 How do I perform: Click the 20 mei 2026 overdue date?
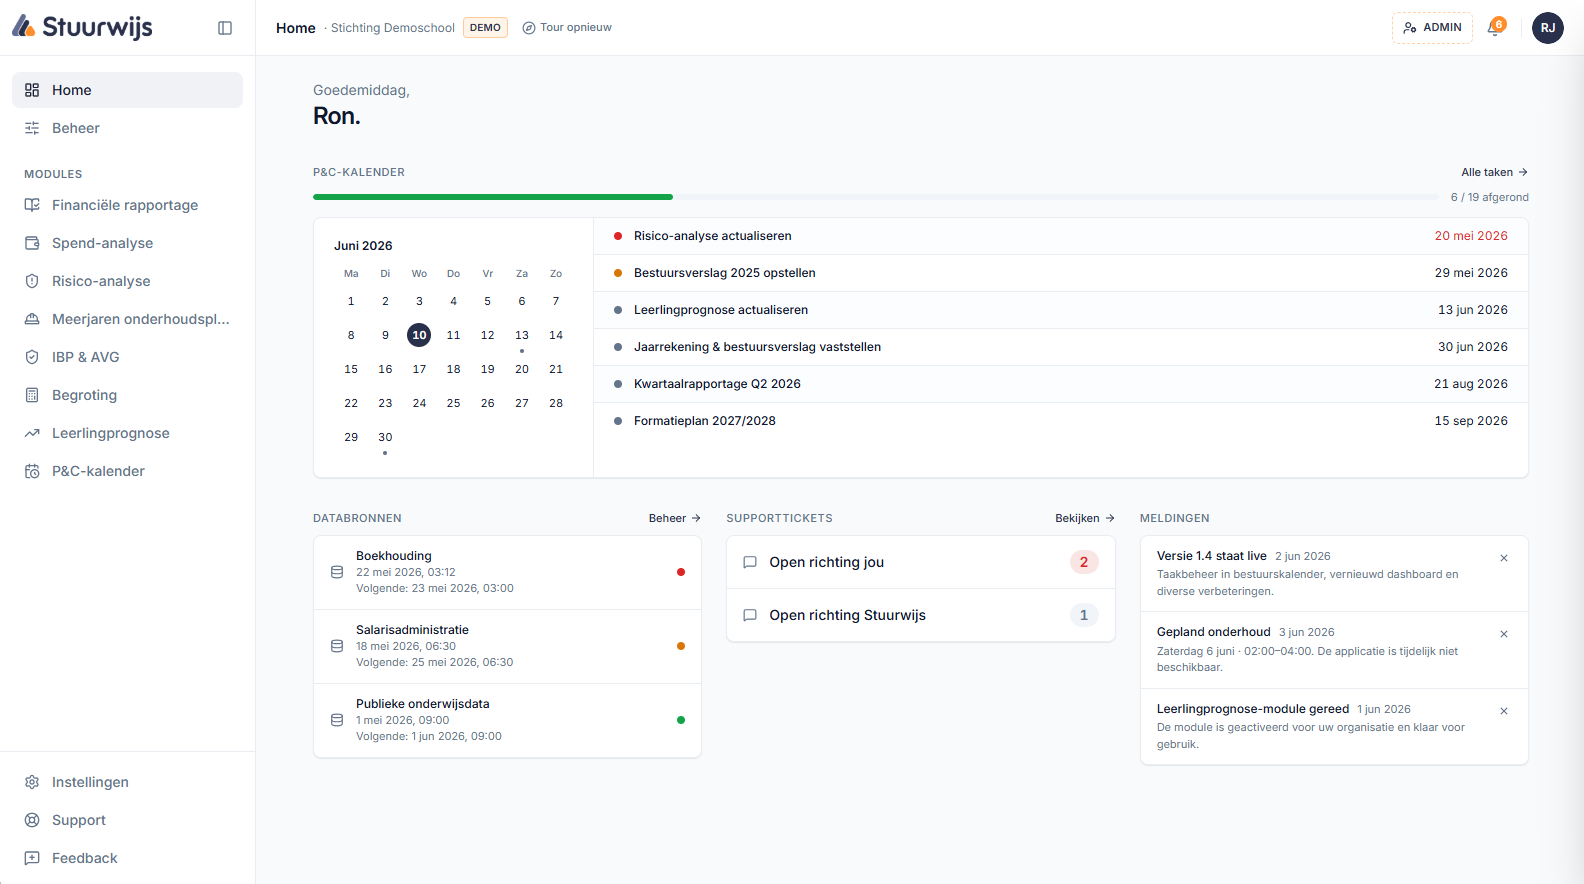[x=1471, y=236]
